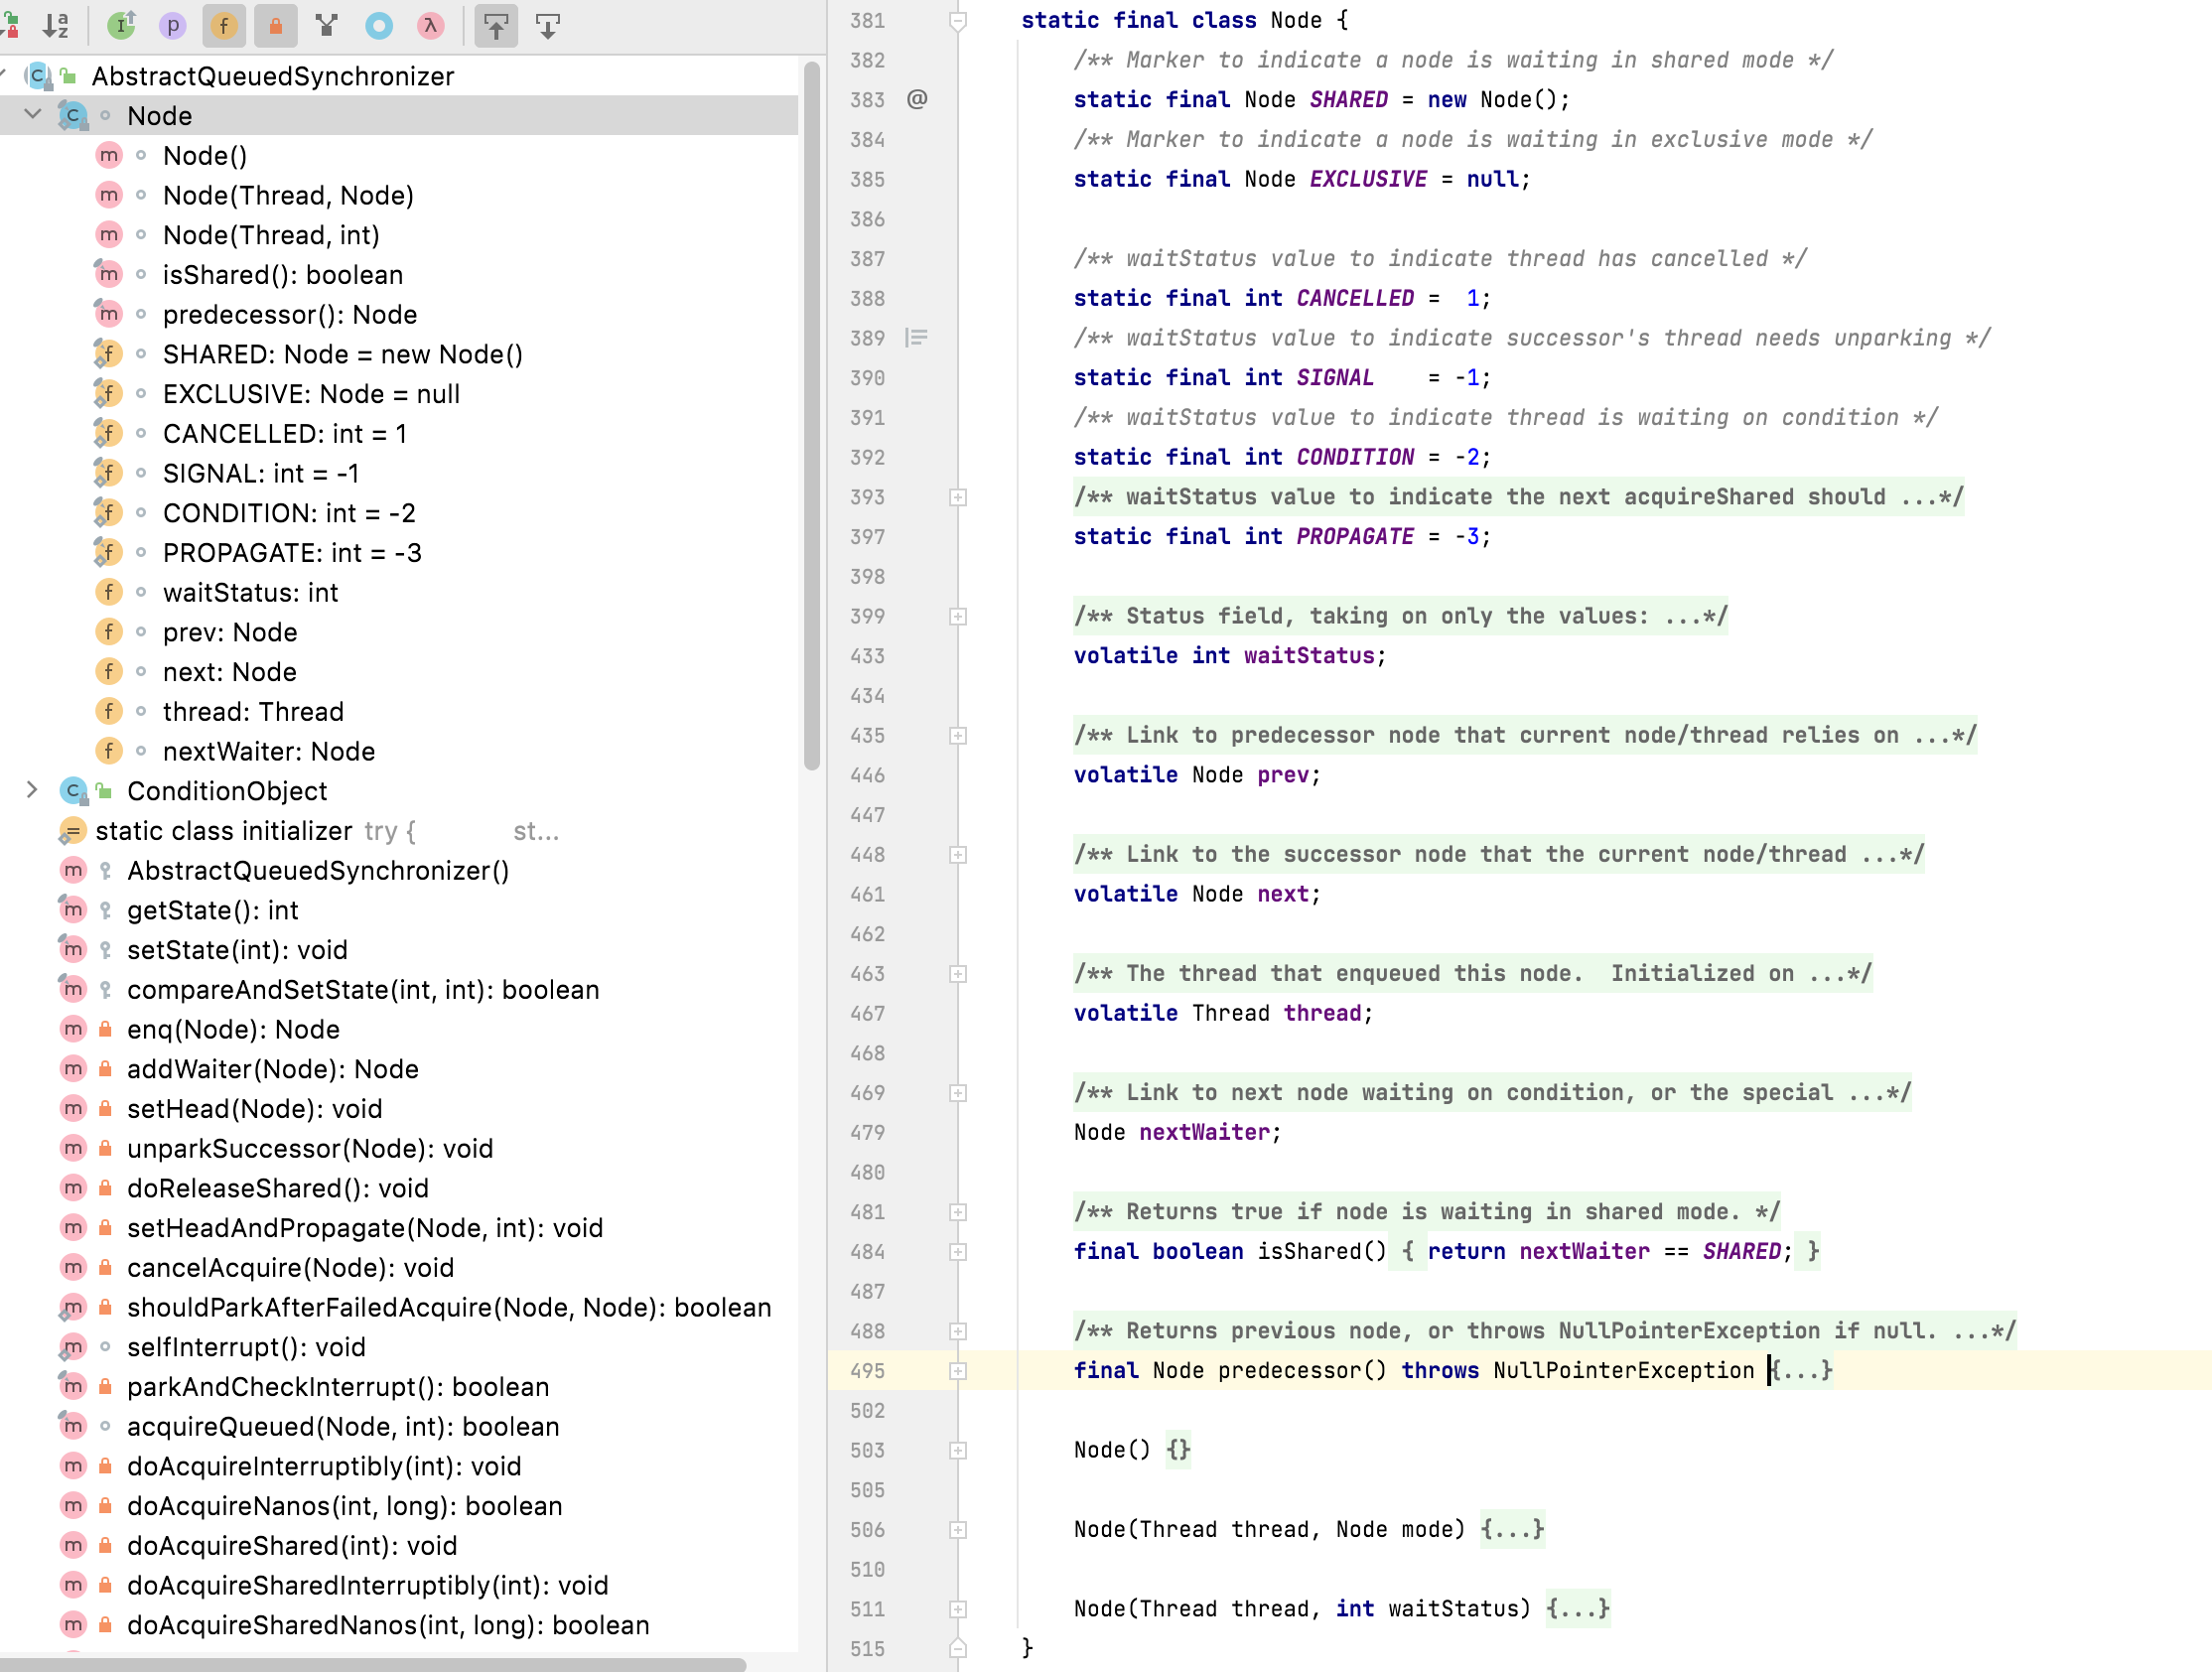Click Group Methods by Defining Type icon

click(x=327, y=26)
